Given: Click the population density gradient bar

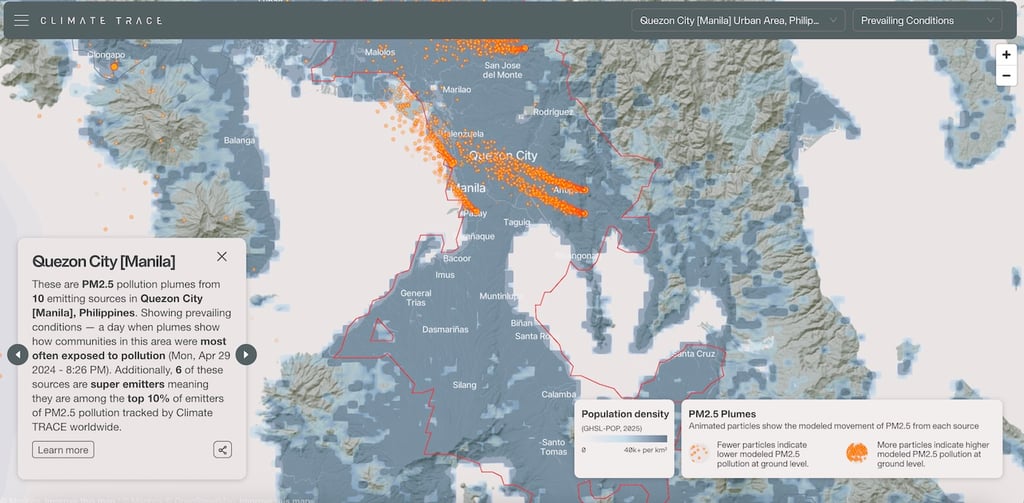Looking at the screenshot, I should click(625, 438).
